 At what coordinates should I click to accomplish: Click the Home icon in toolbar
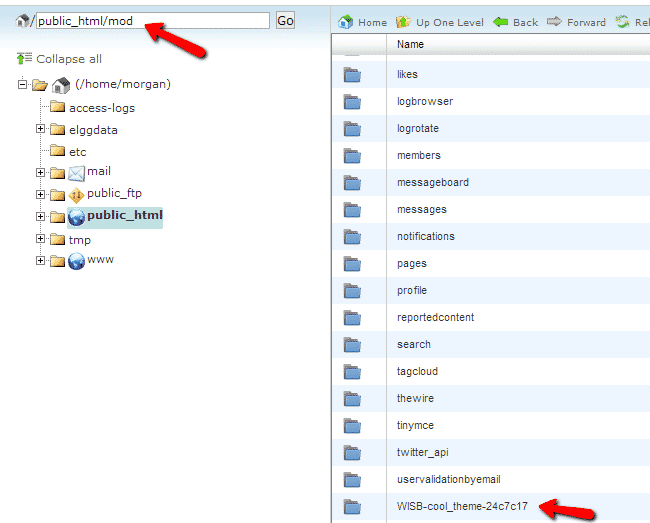345,22
